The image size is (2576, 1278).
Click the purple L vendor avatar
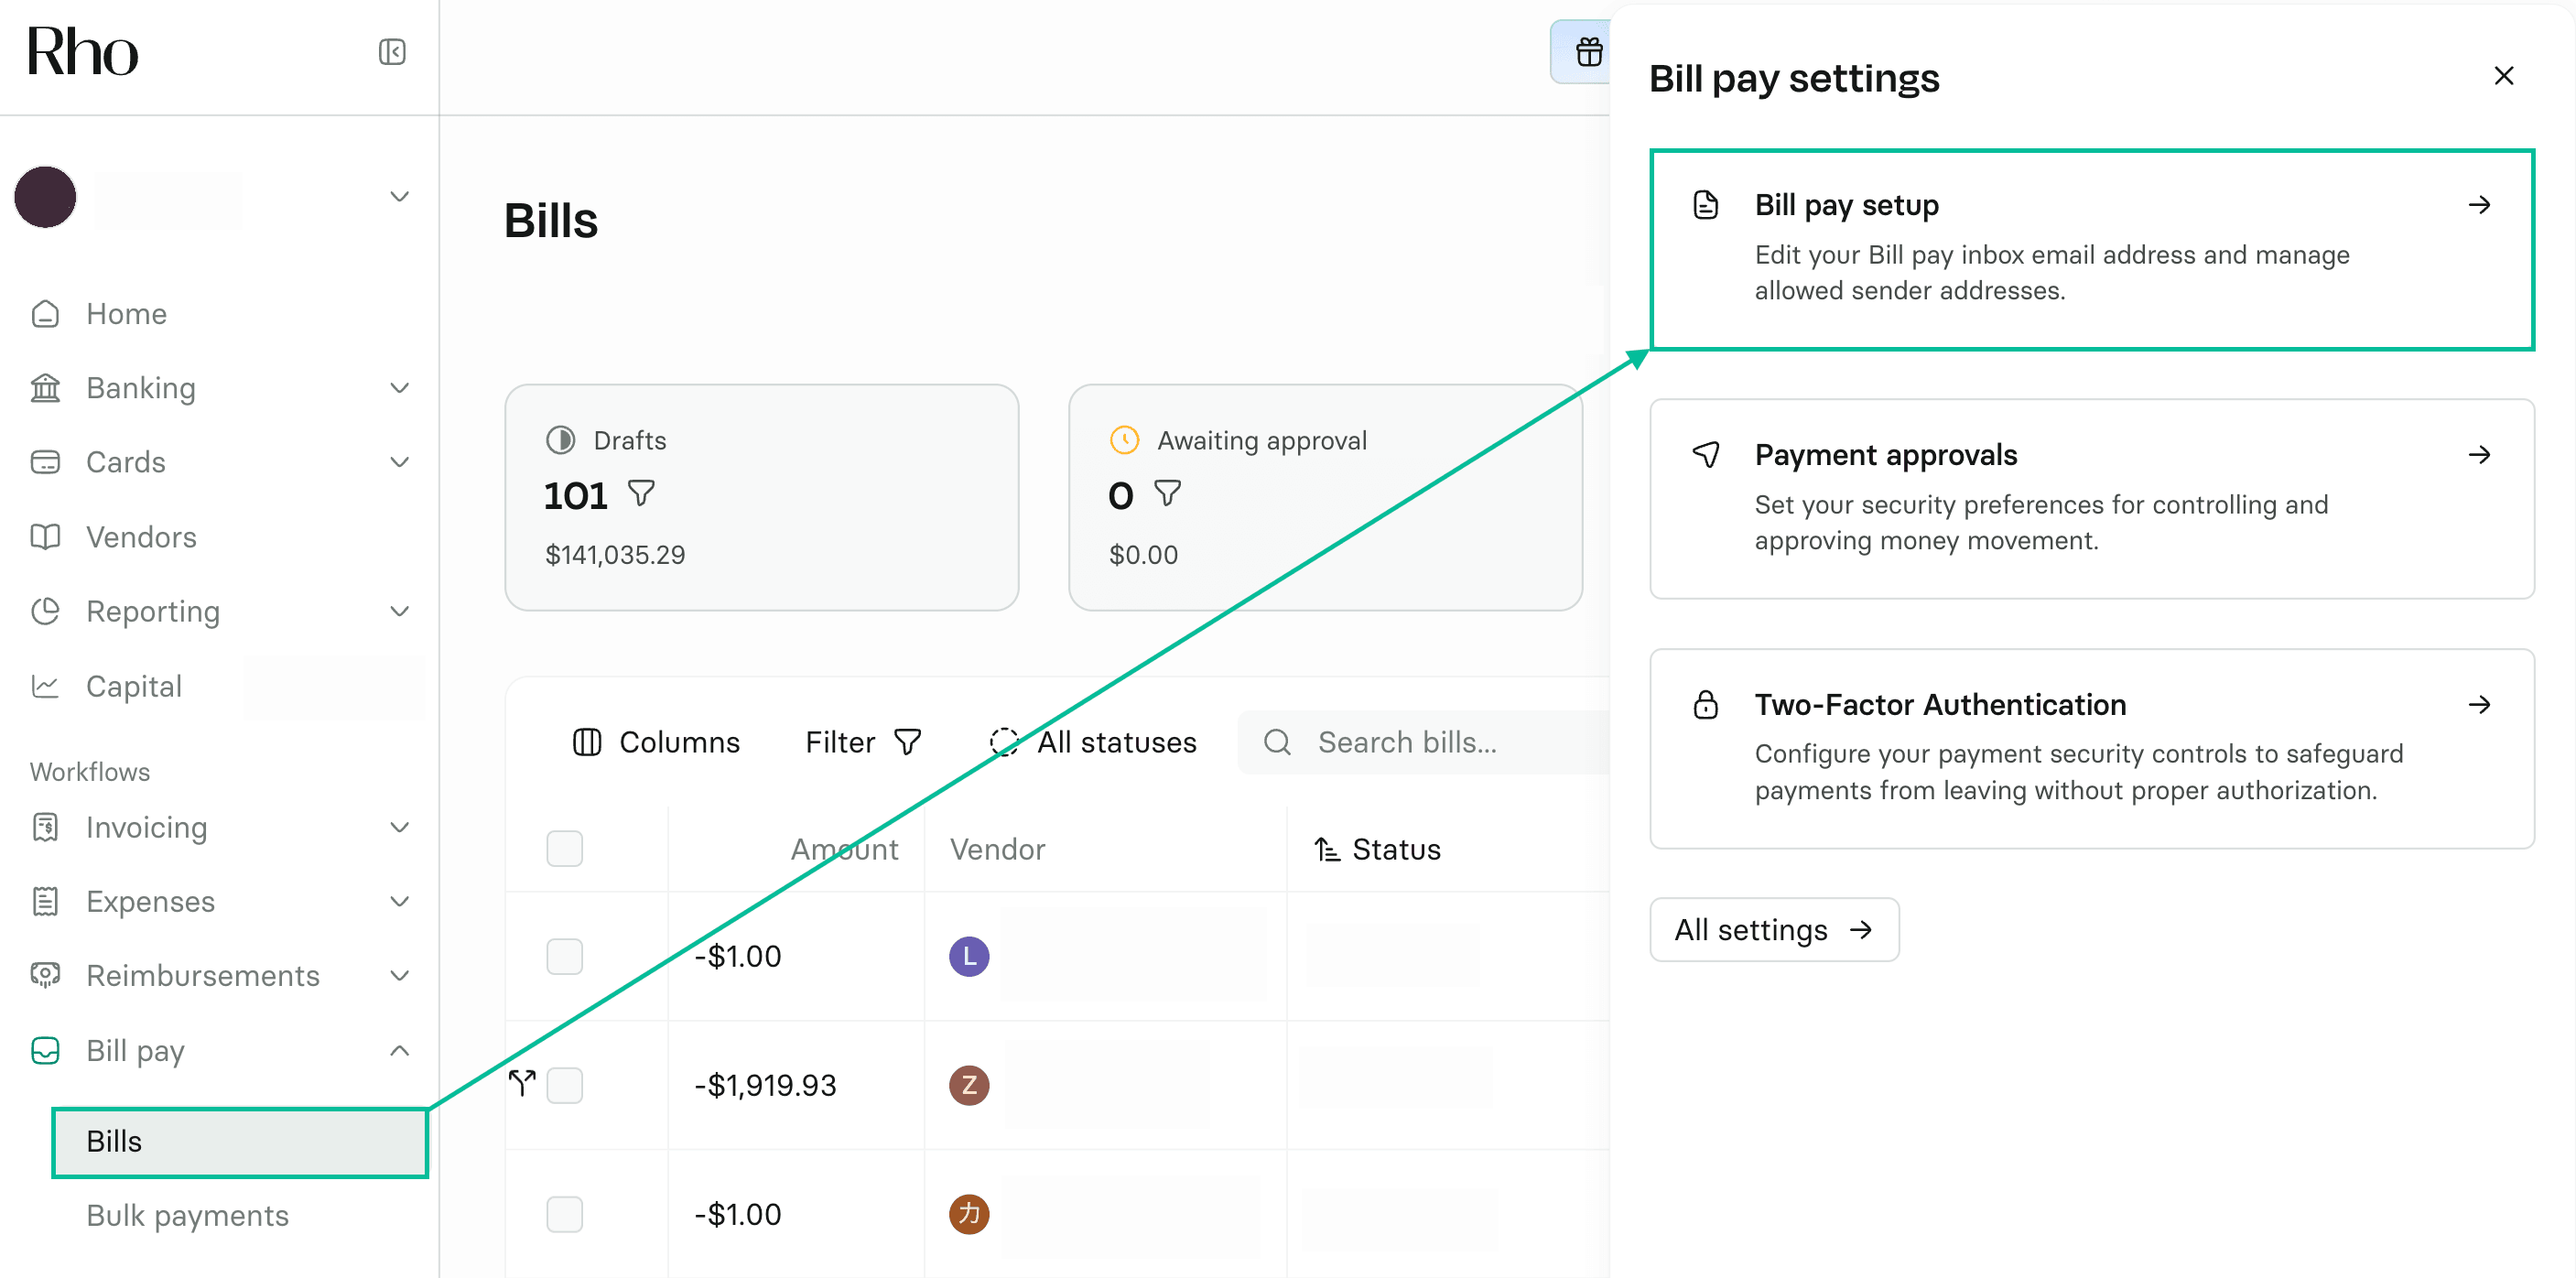(969, 956)
